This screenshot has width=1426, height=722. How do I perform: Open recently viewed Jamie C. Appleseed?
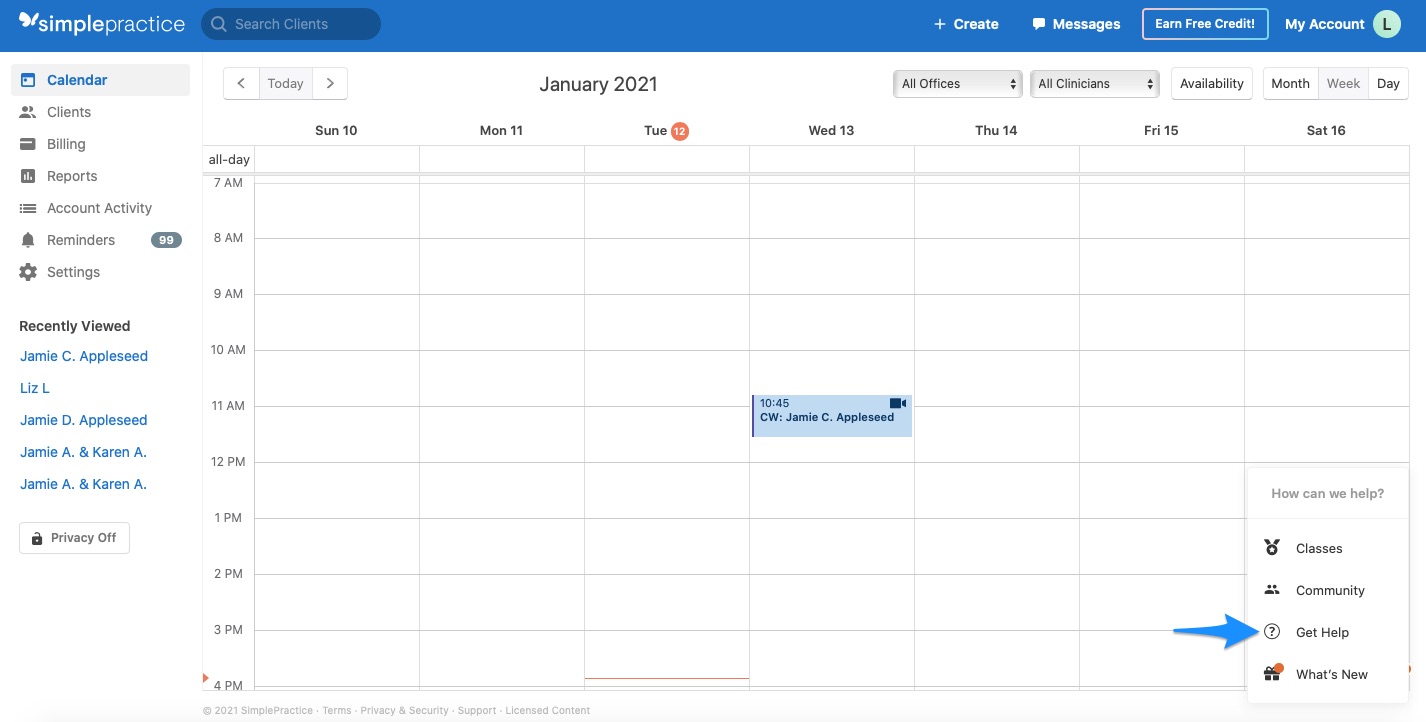click(x=84, y=356)
